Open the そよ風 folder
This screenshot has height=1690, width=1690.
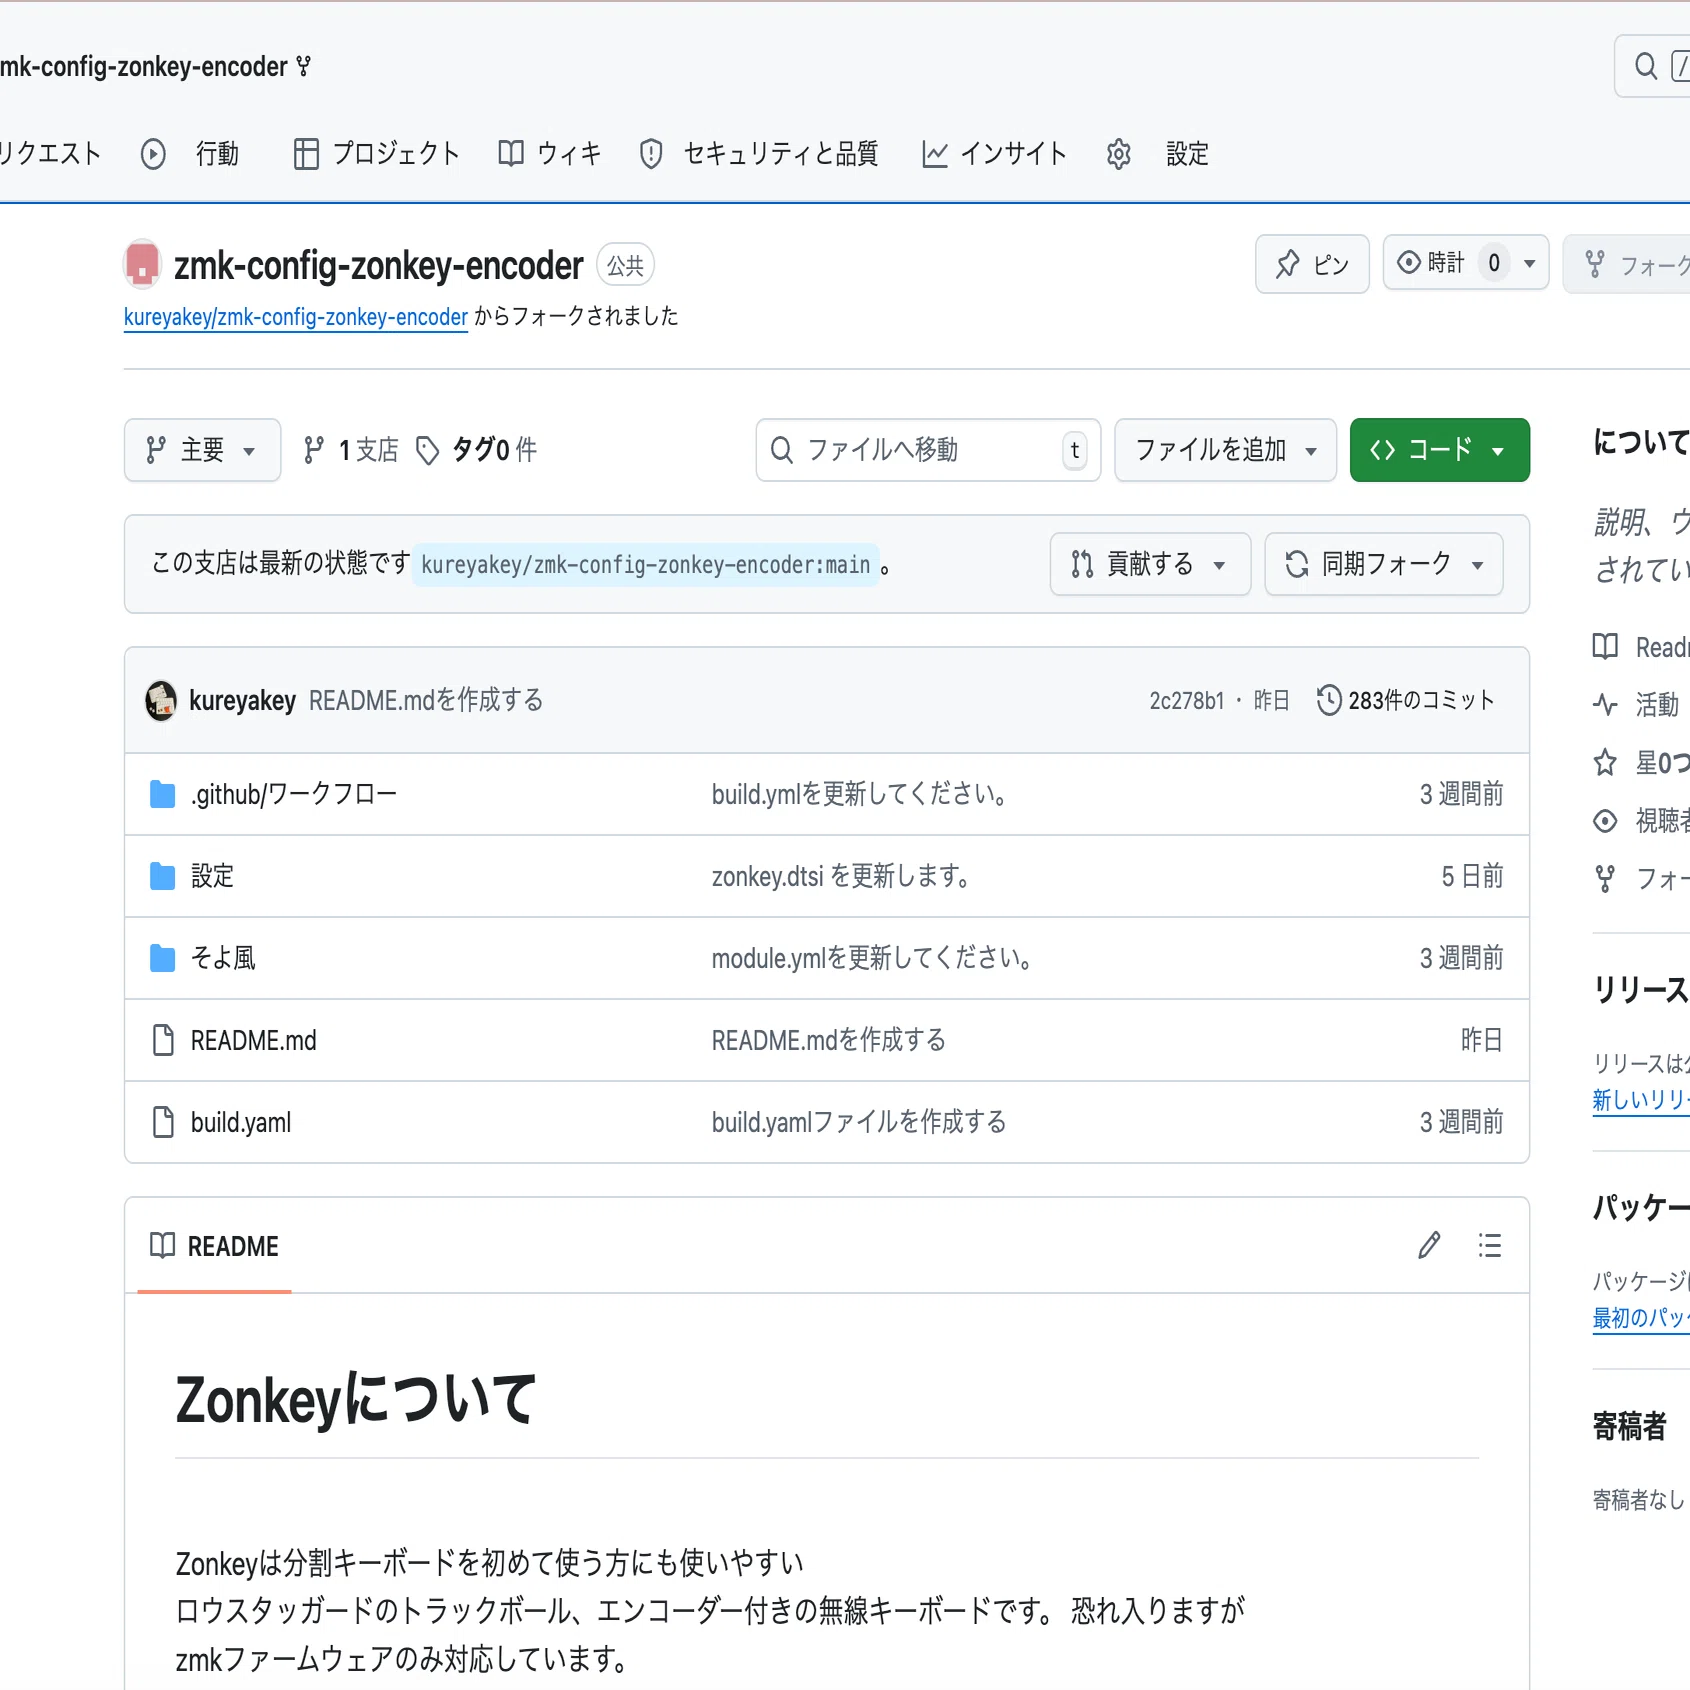(x=223, y=958)
